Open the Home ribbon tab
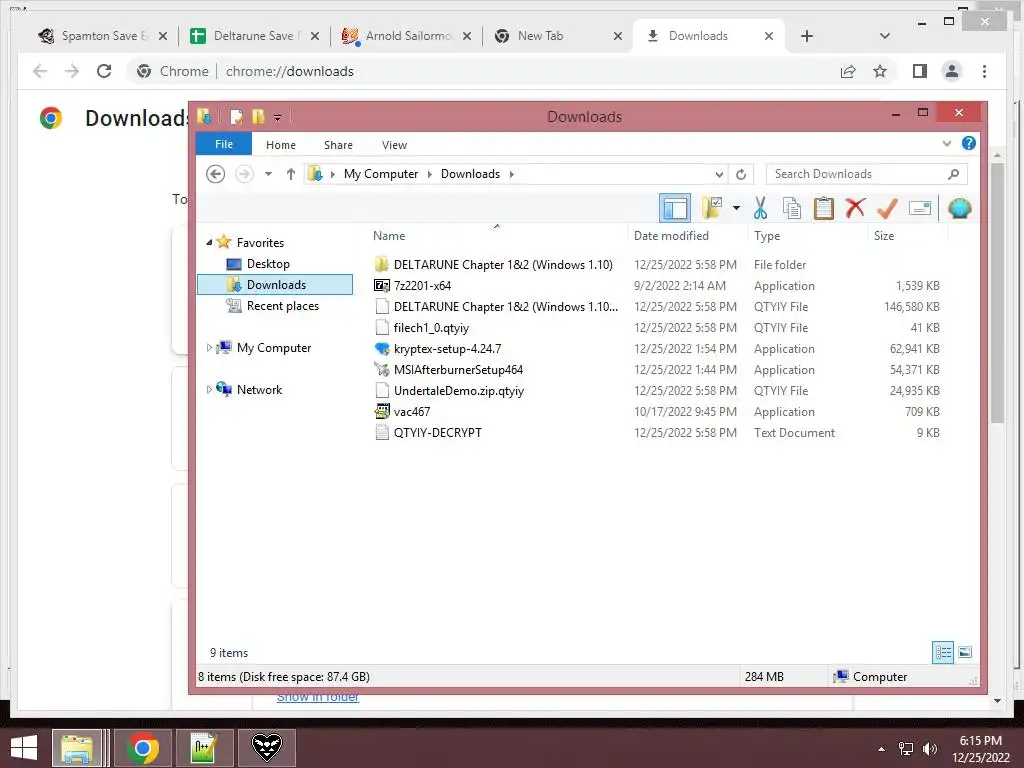The height and width of the screenshot is (768, 1024). (281, 145)
